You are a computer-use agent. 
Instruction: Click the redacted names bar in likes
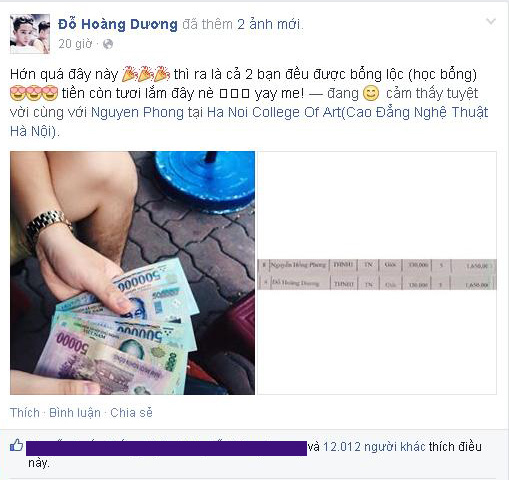(166, 448)
